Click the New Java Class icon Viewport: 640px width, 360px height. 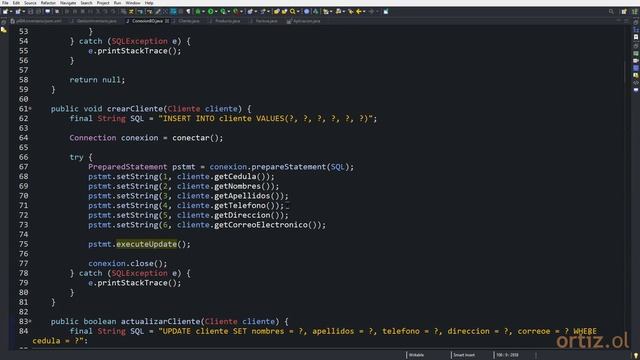[x=262, y=11]
